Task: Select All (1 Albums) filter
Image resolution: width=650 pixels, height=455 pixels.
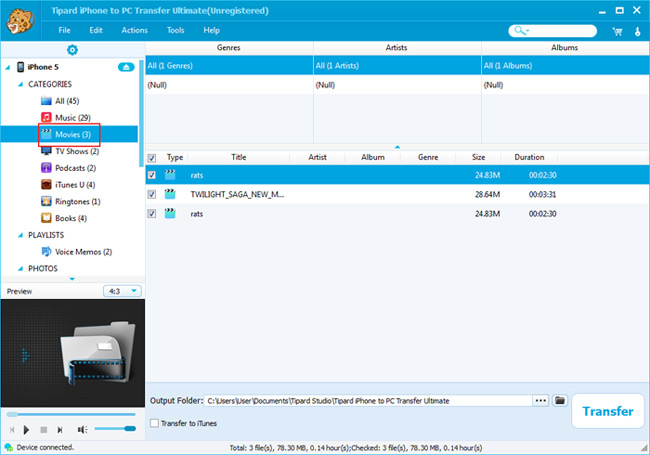Action: [x=565, y=65]
